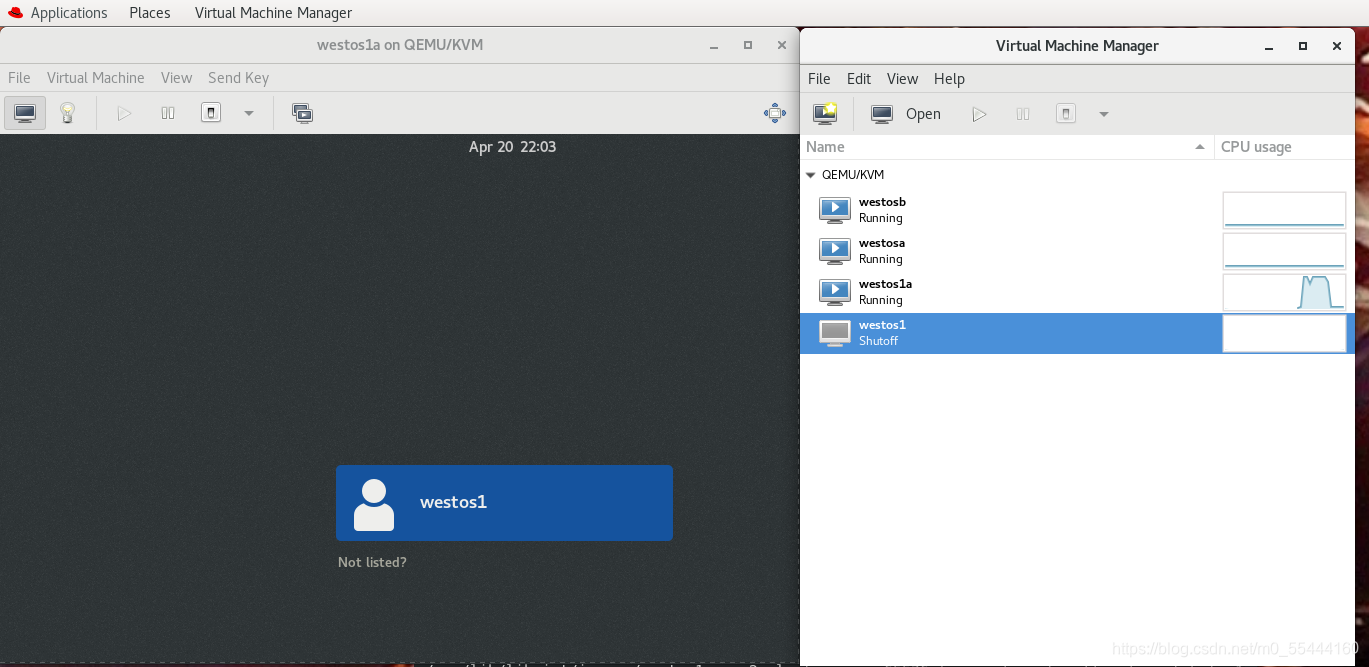This screenshot has width=1369, height=667.
Task: Expand shutdown options dropdown in westos1a window
Action: pyautogui.click(x=249, y=113)
